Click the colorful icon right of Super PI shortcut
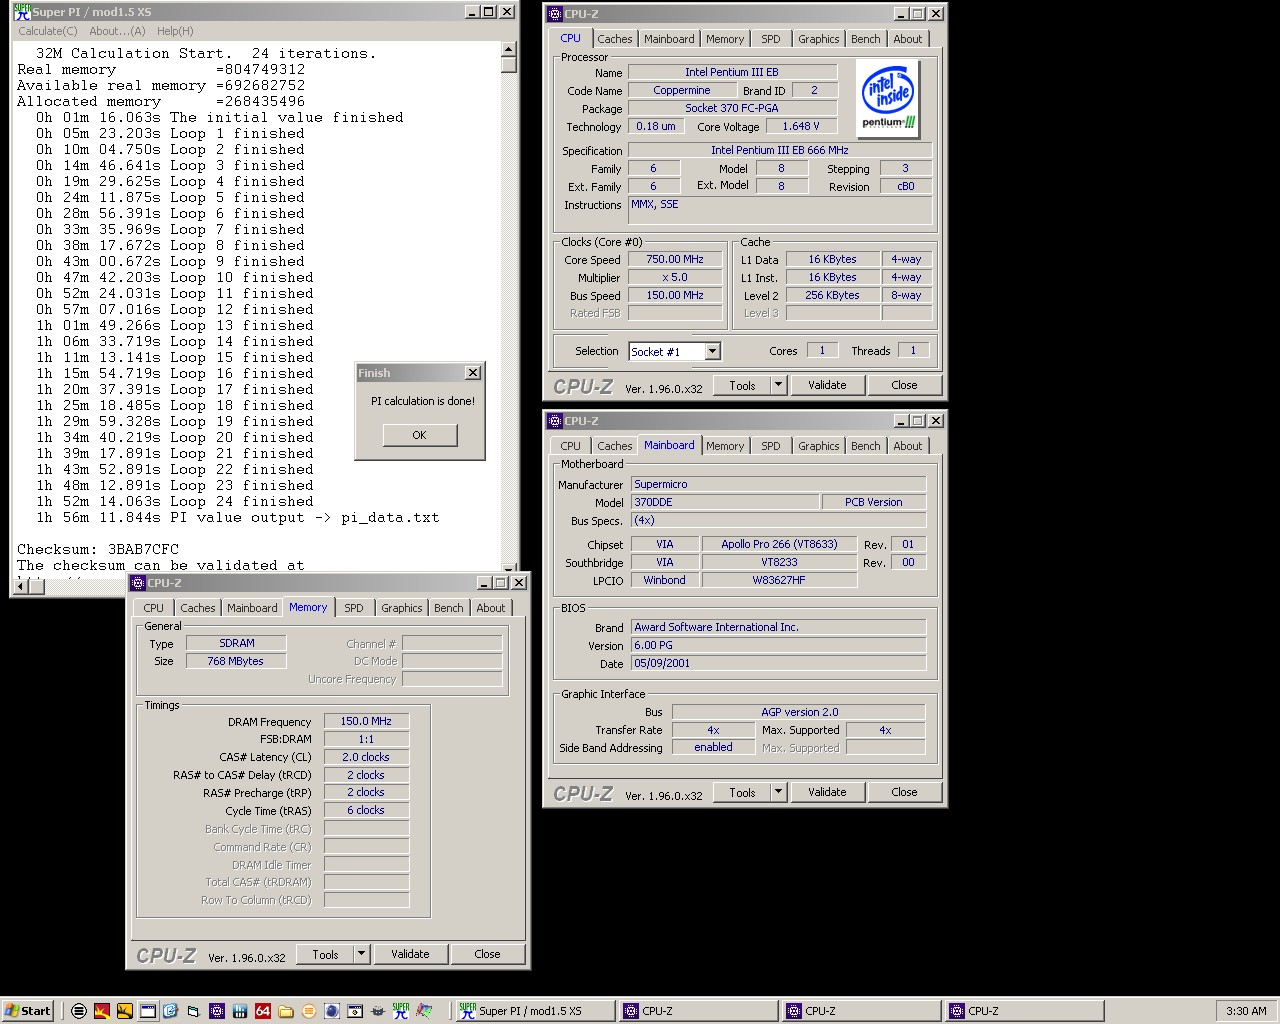Screen dimensions: 1280x1024 [424, 1011]
